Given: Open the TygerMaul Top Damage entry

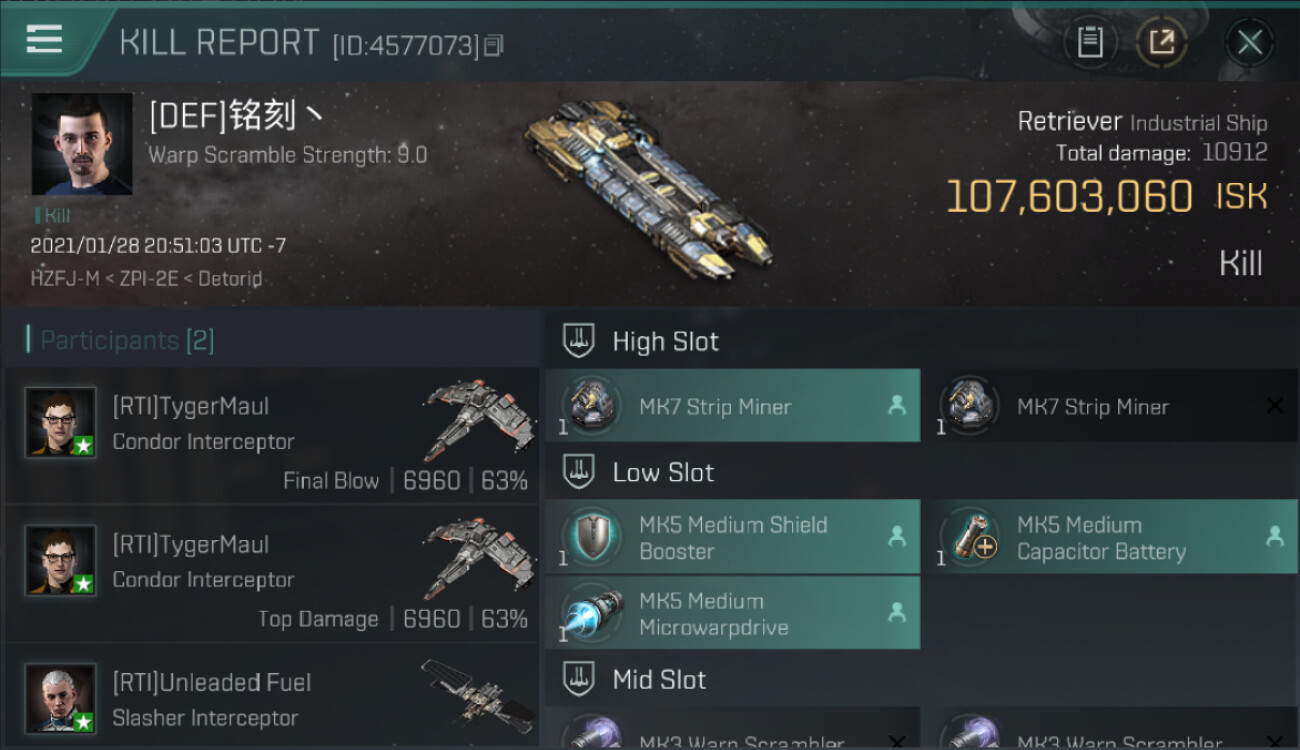Looking at the screenshot, I should coord(272,574).
